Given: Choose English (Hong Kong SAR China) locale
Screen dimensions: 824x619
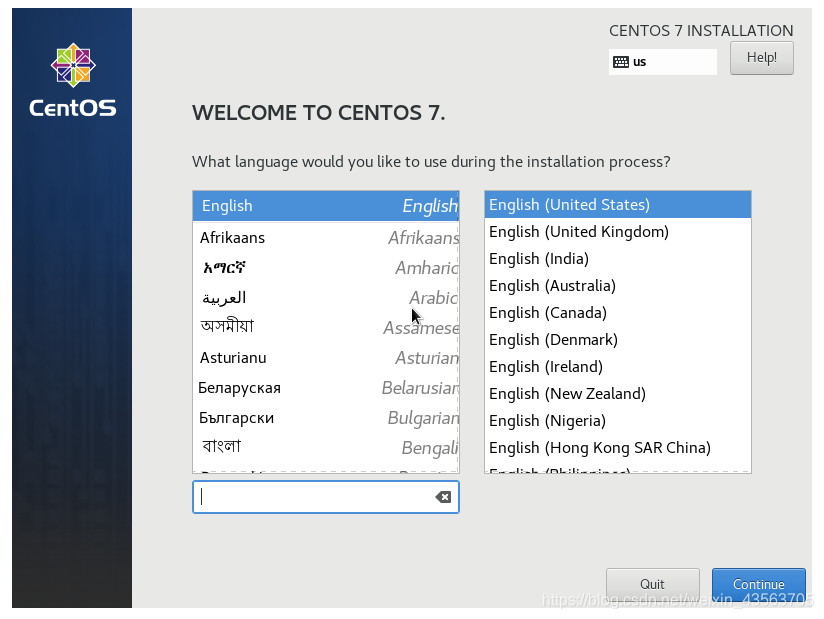Looking at the screenshot, I should click(x=617, y=448).
